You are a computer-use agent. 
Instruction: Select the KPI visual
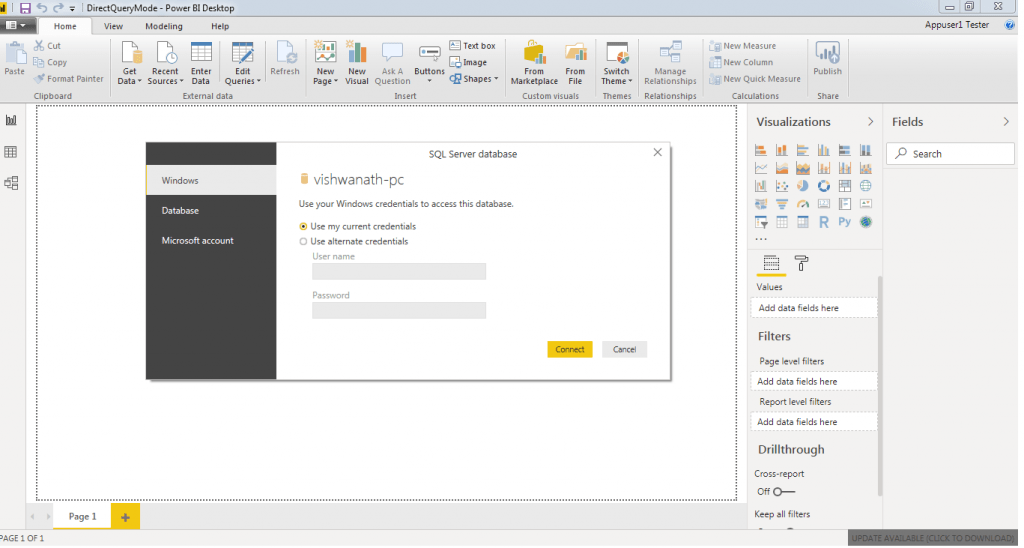[865, 204]
